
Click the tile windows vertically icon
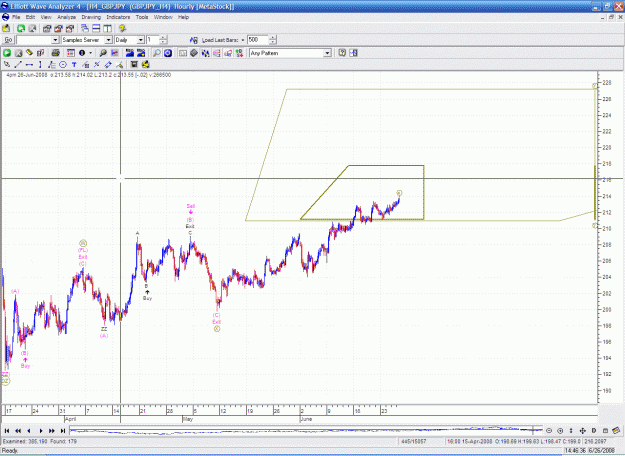coord(107,28)
